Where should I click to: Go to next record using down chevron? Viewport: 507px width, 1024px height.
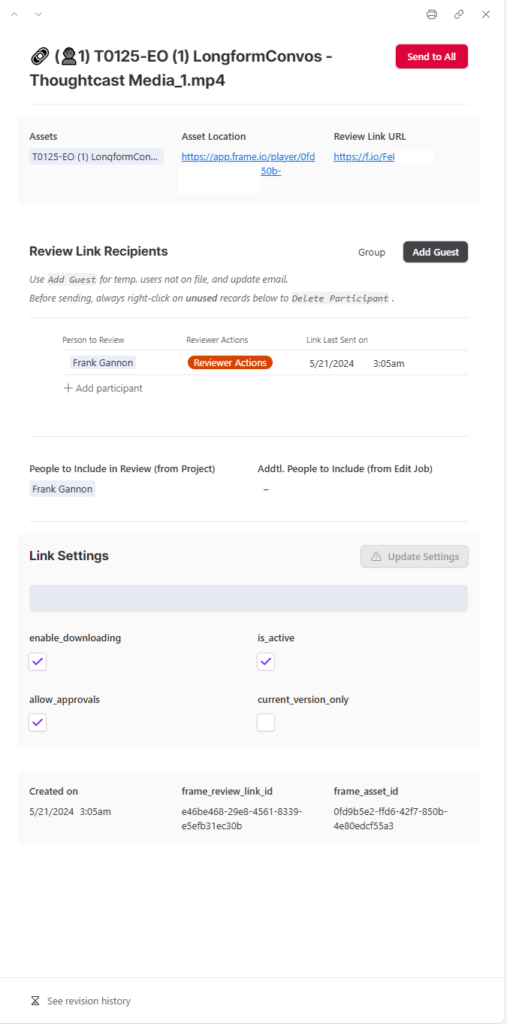38,14
